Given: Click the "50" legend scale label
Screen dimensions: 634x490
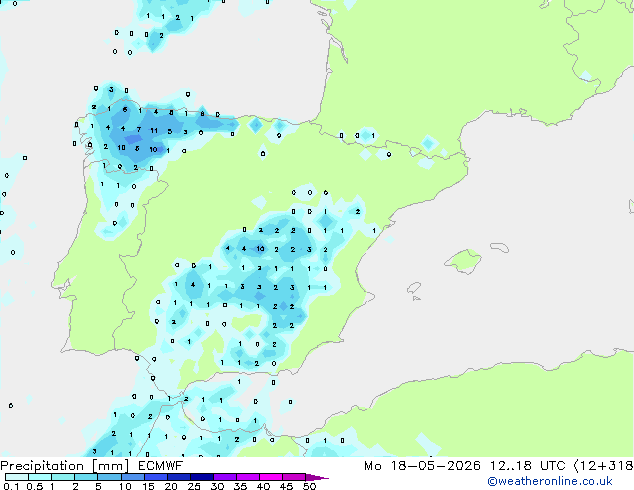Looking at the screenshot, I should 309,486.
